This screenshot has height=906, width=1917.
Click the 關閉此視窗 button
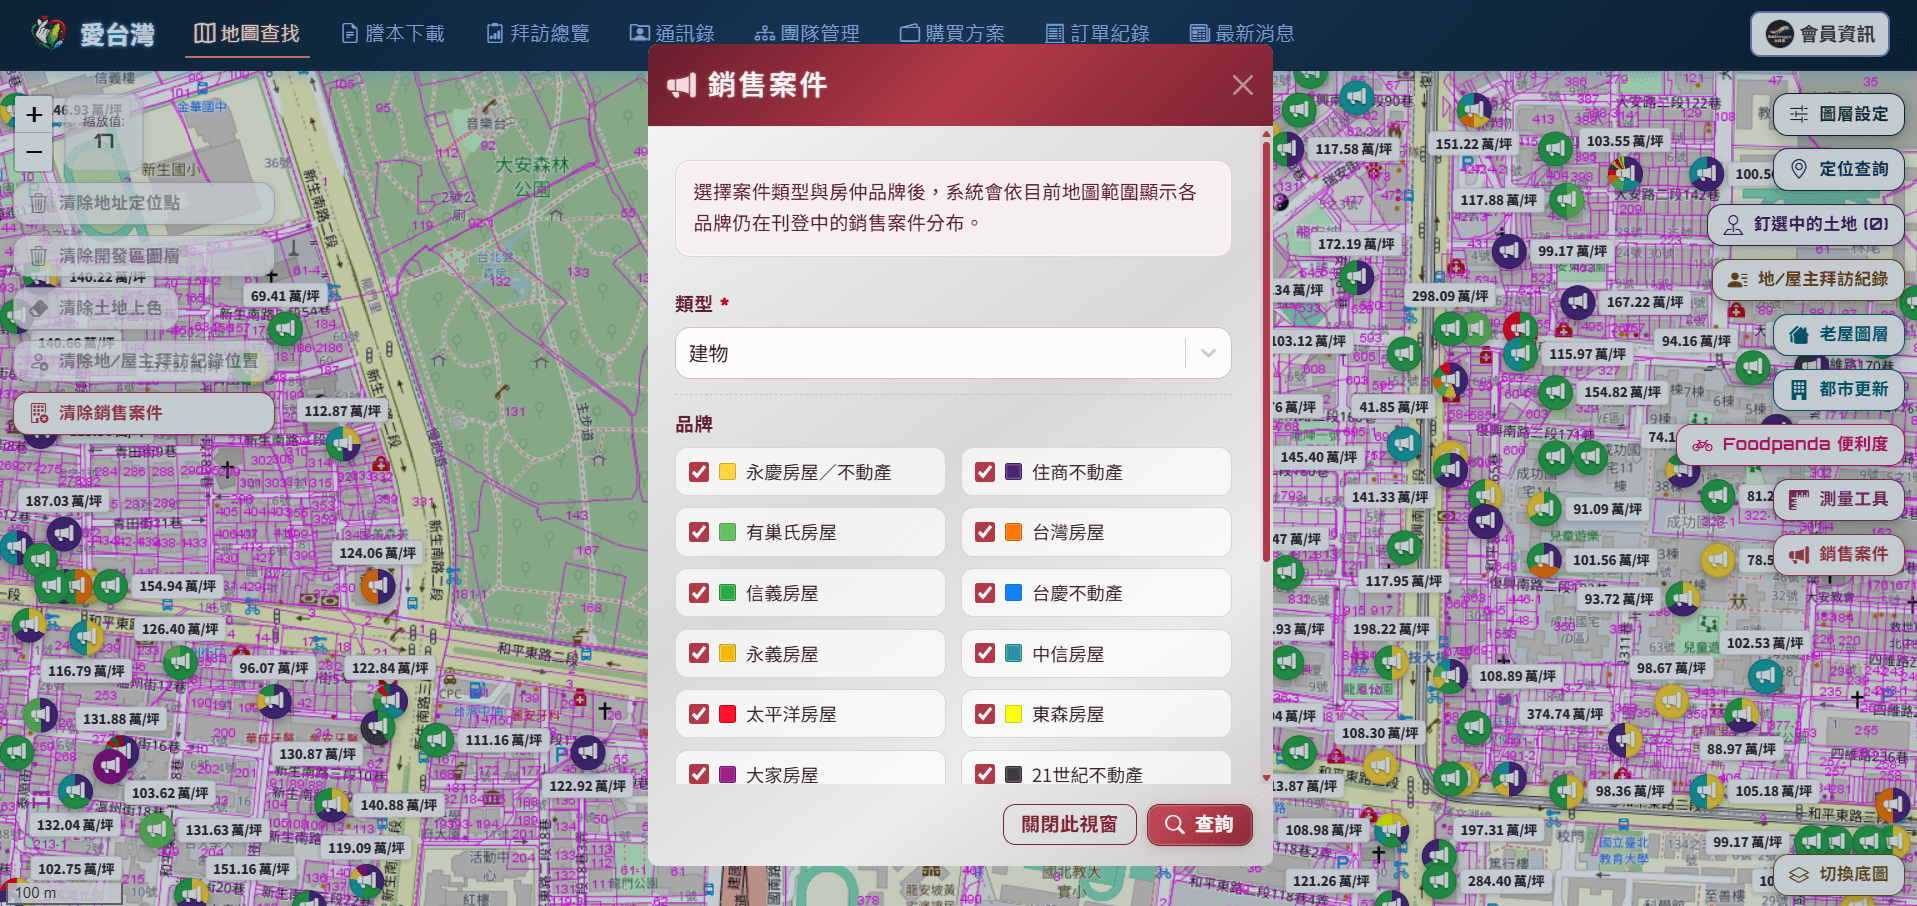pos(1070,824)
